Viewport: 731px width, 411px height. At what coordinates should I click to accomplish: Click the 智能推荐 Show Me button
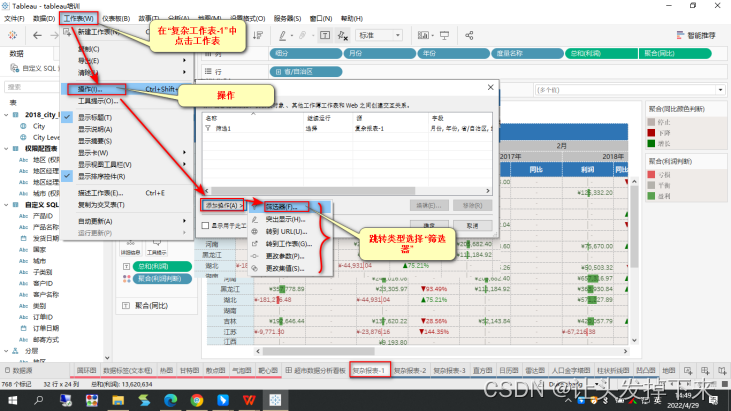(x=696, y=35)
